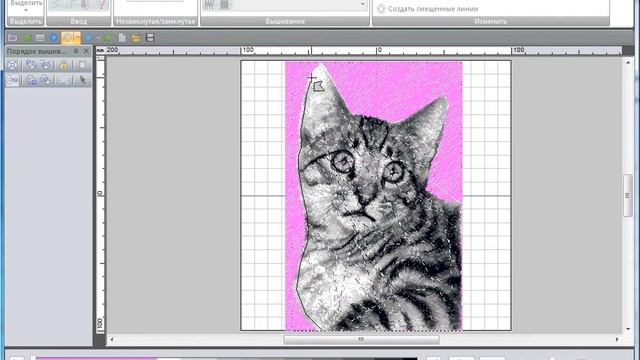Click the lock icon in sewing order panel

[x=64, y=65]
